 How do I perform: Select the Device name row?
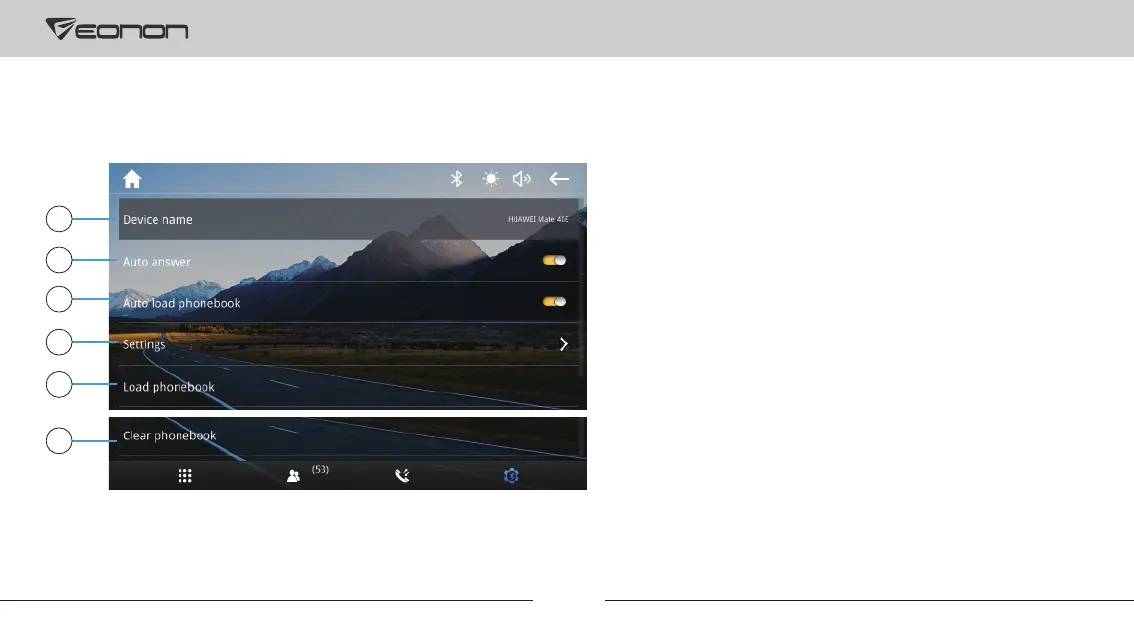[x=349, y=219]
